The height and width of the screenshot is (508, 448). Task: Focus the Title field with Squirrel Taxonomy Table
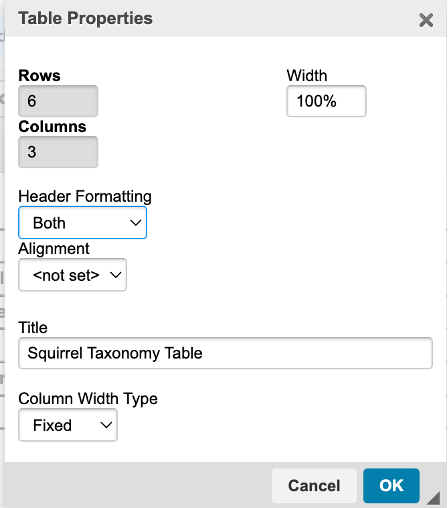pyautogui.click(x=225, y=353)
